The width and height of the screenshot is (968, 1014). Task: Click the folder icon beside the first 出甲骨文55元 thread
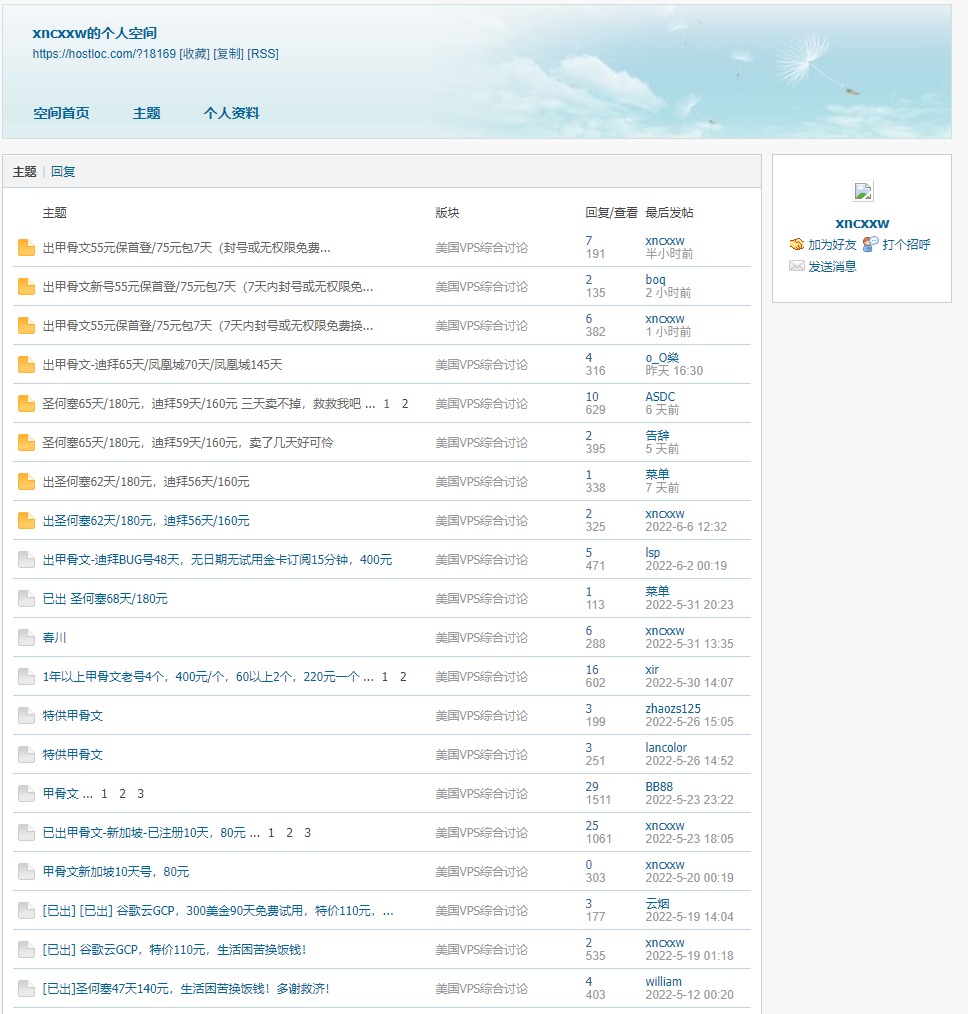(x=25, y=247)
